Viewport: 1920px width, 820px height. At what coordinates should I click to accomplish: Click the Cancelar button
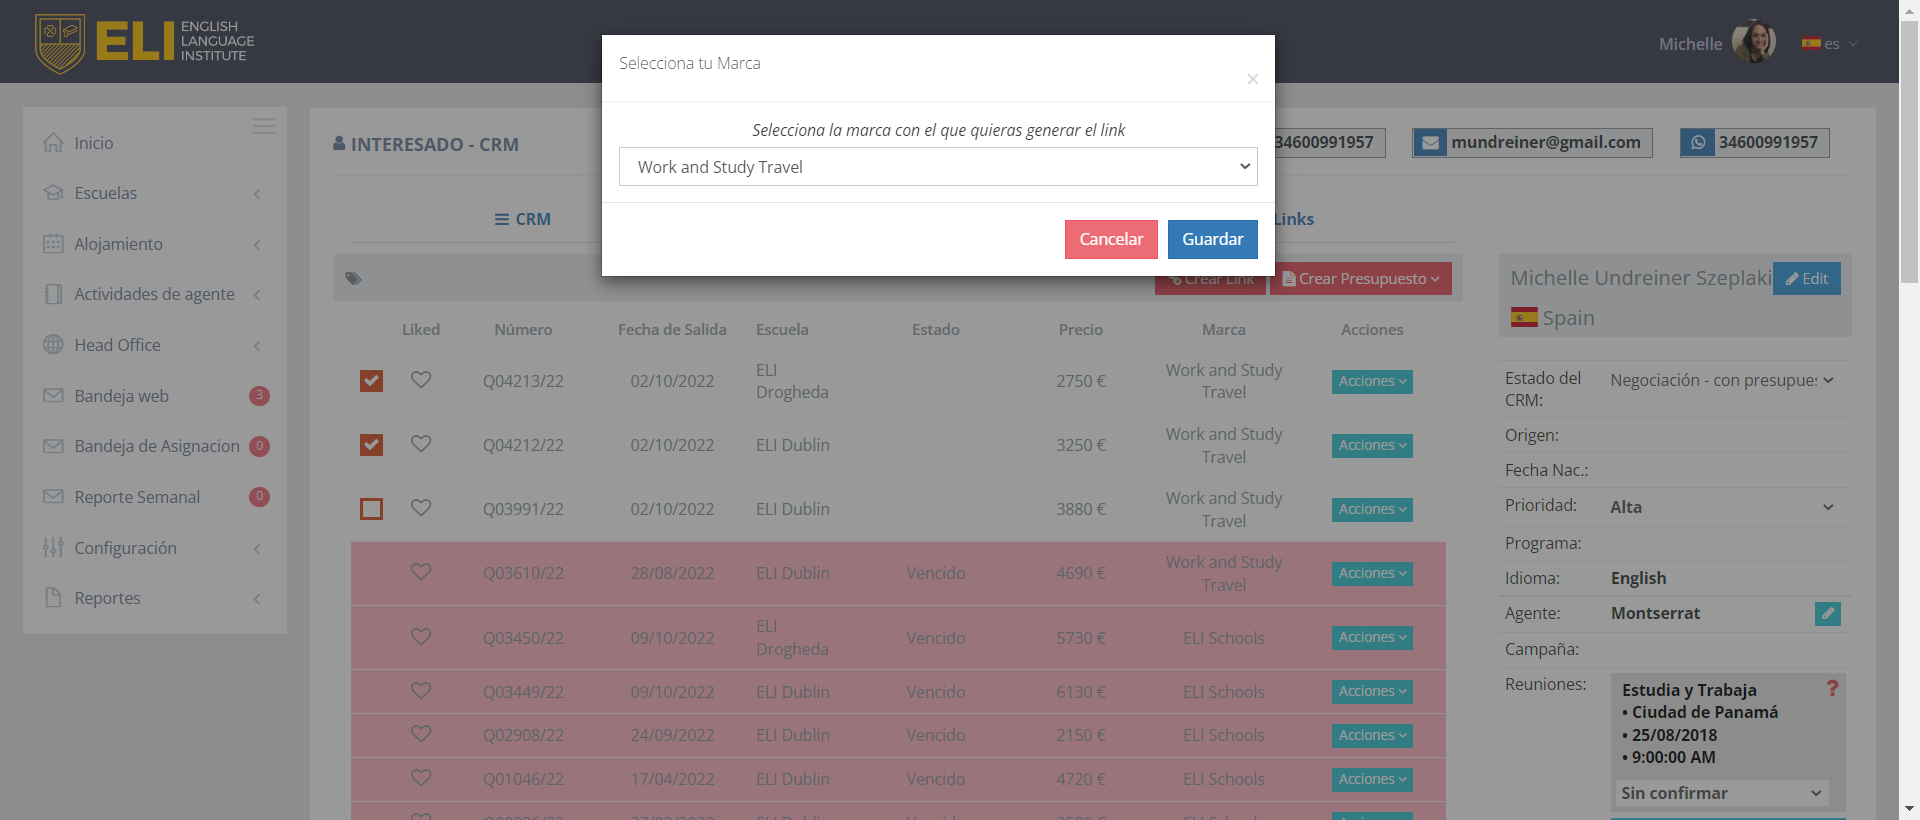1110,239
